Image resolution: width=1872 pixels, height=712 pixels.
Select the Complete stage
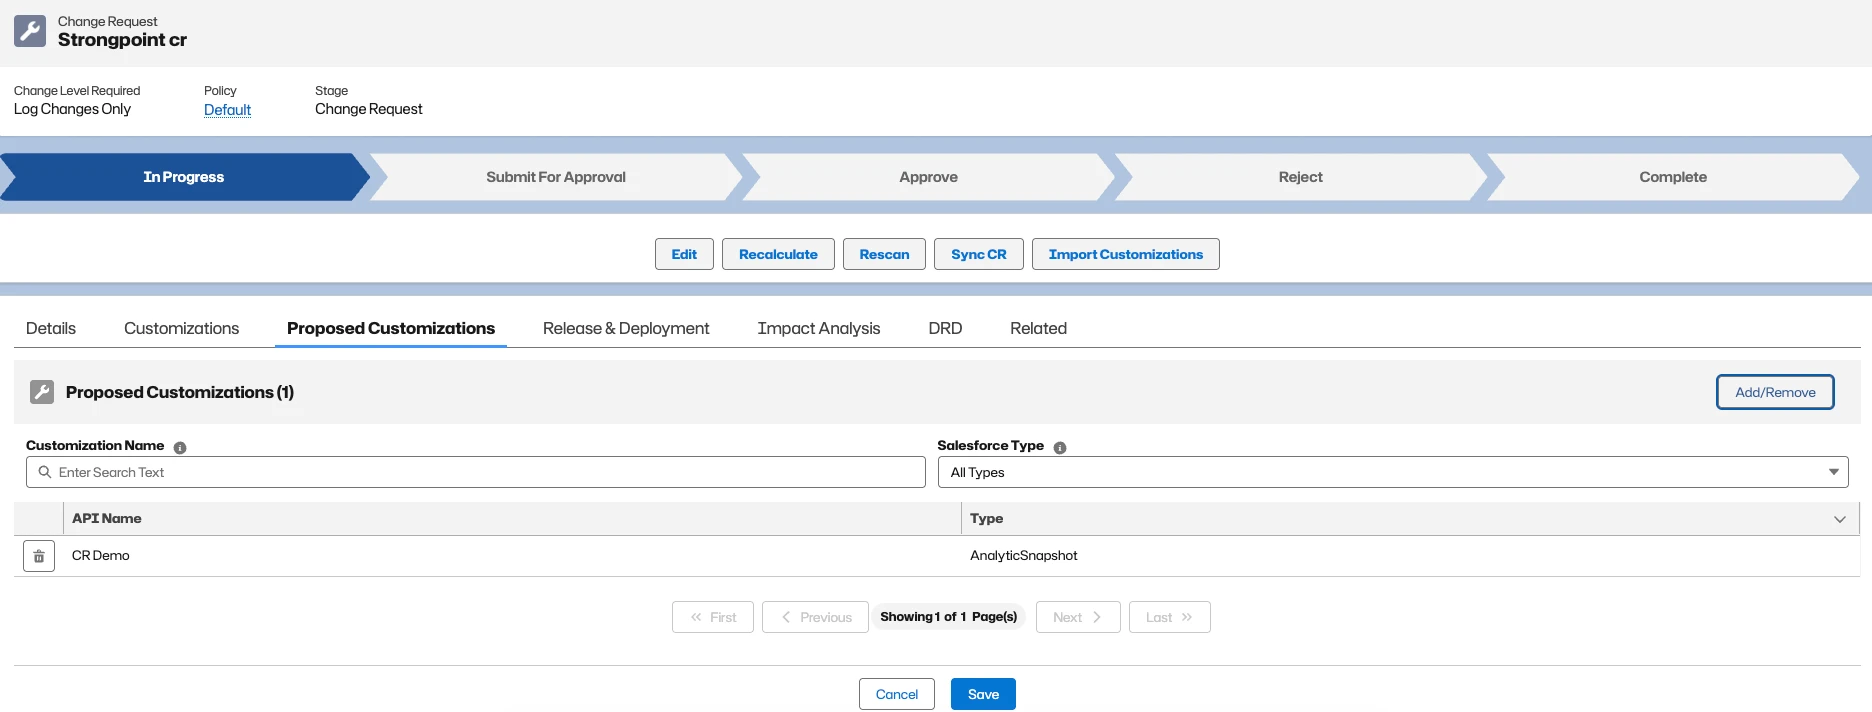pos(1673,177)
